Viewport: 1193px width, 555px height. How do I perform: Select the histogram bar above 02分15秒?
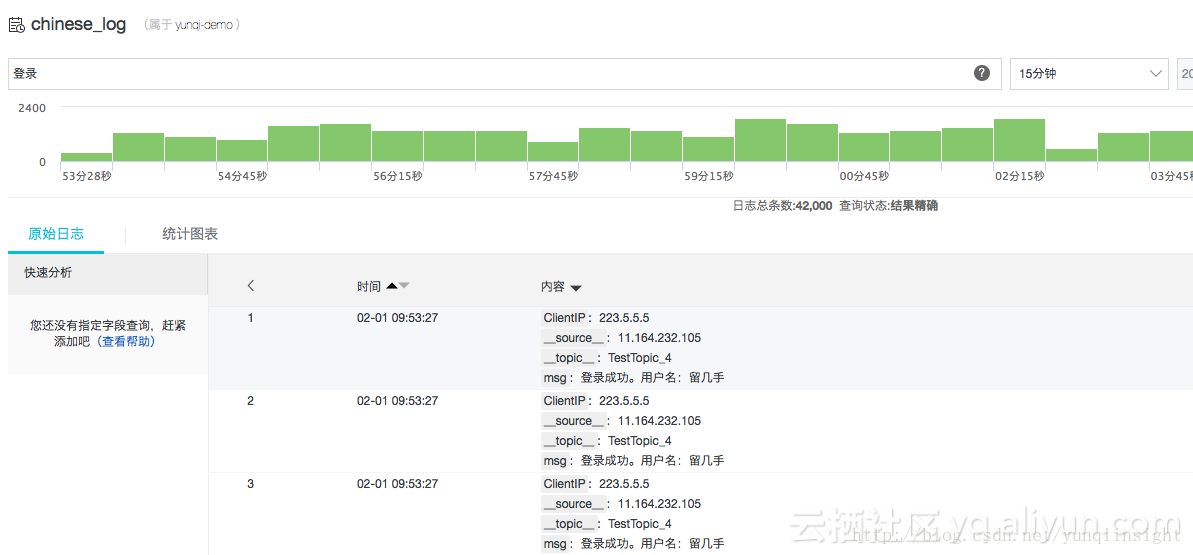[x=1019, y=140]
